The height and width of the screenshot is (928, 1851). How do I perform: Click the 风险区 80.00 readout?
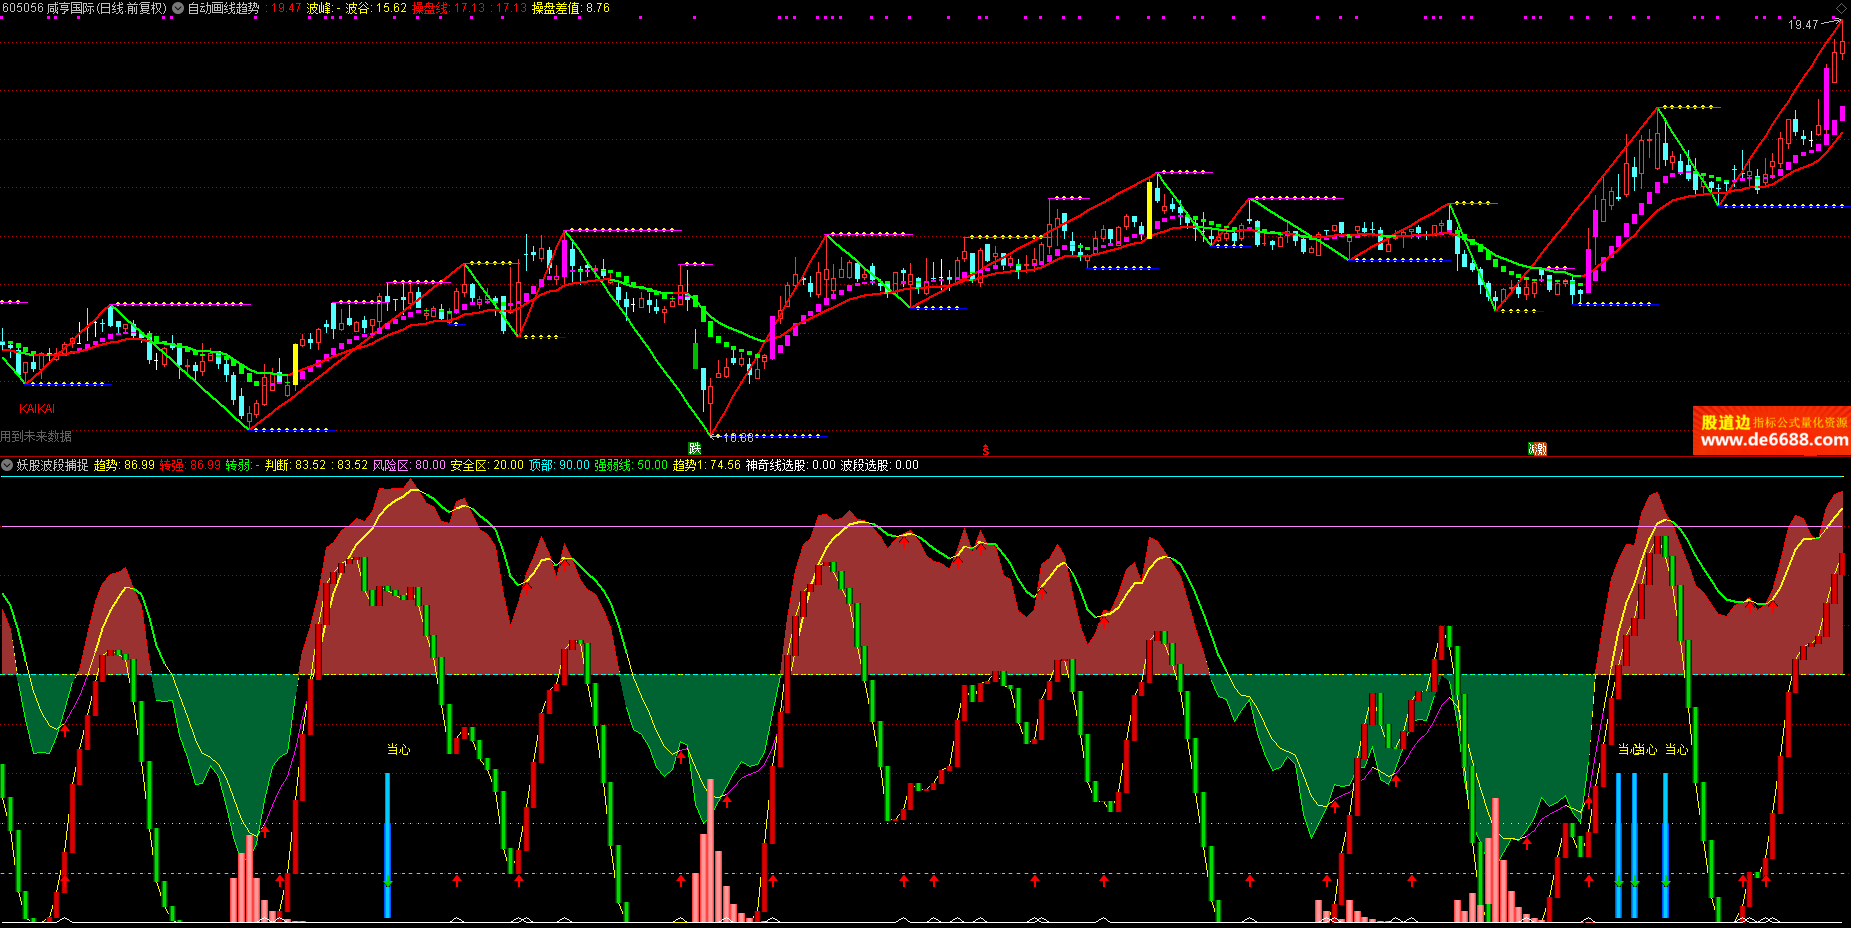(409, 465)
